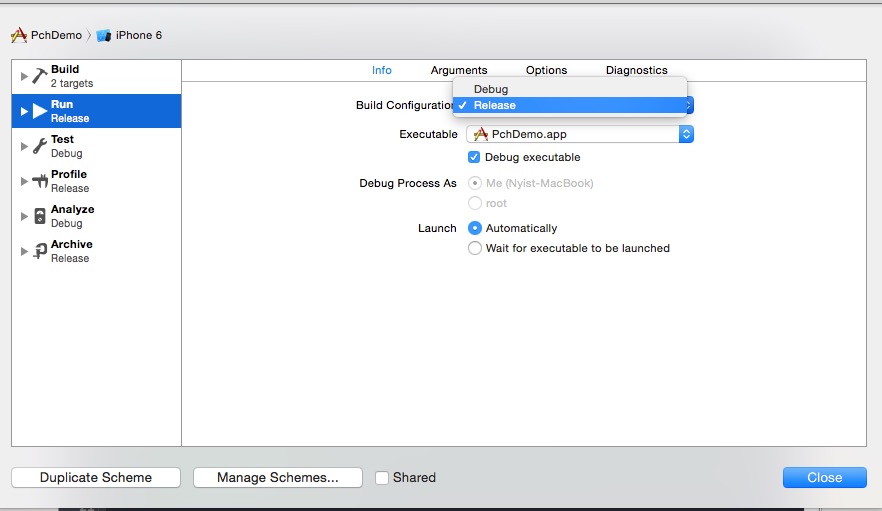Select the Archive icon in sidebar
882x511 pixels.
click(40, 251)
